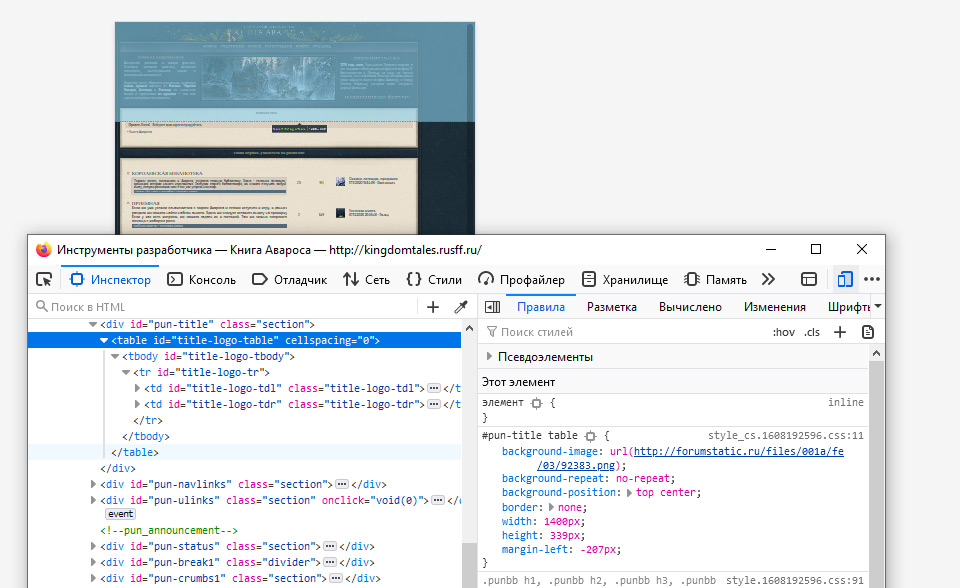The width and height of the screenshot is (960, 588).
Task: Open the Шрифты sidebar tab
Action: pyautogui.click(x=849, y=307)
